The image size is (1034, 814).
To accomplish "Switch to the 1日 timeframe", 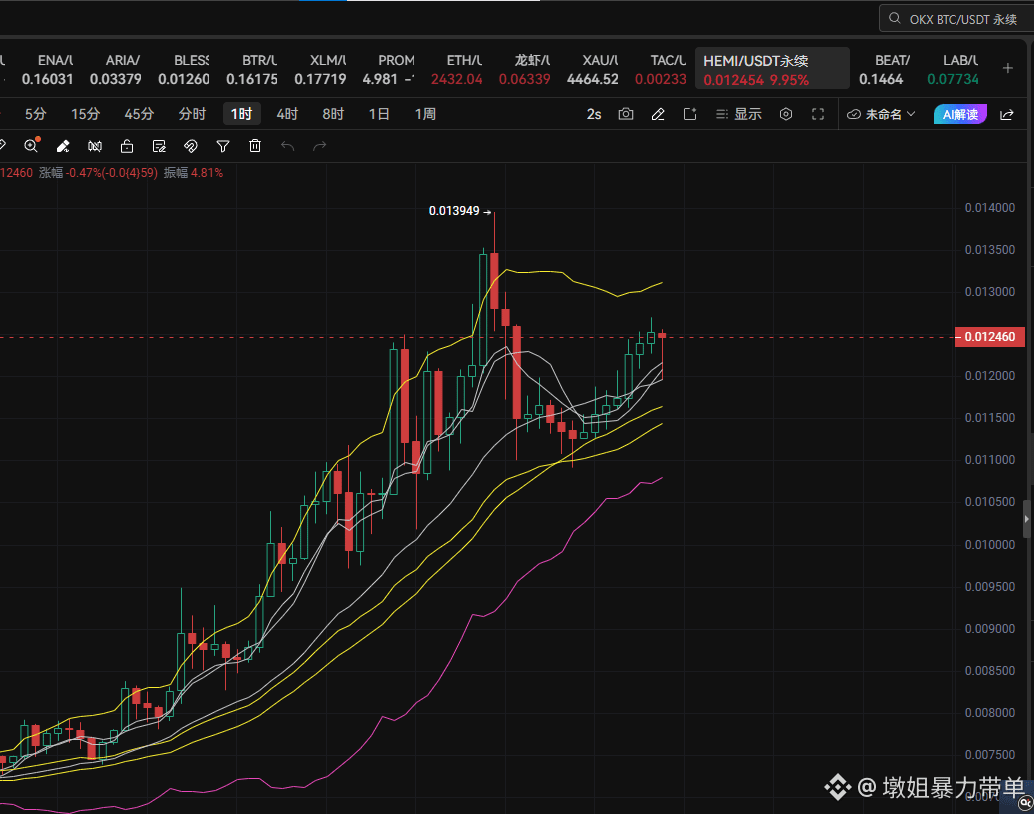I will [379, 114].
